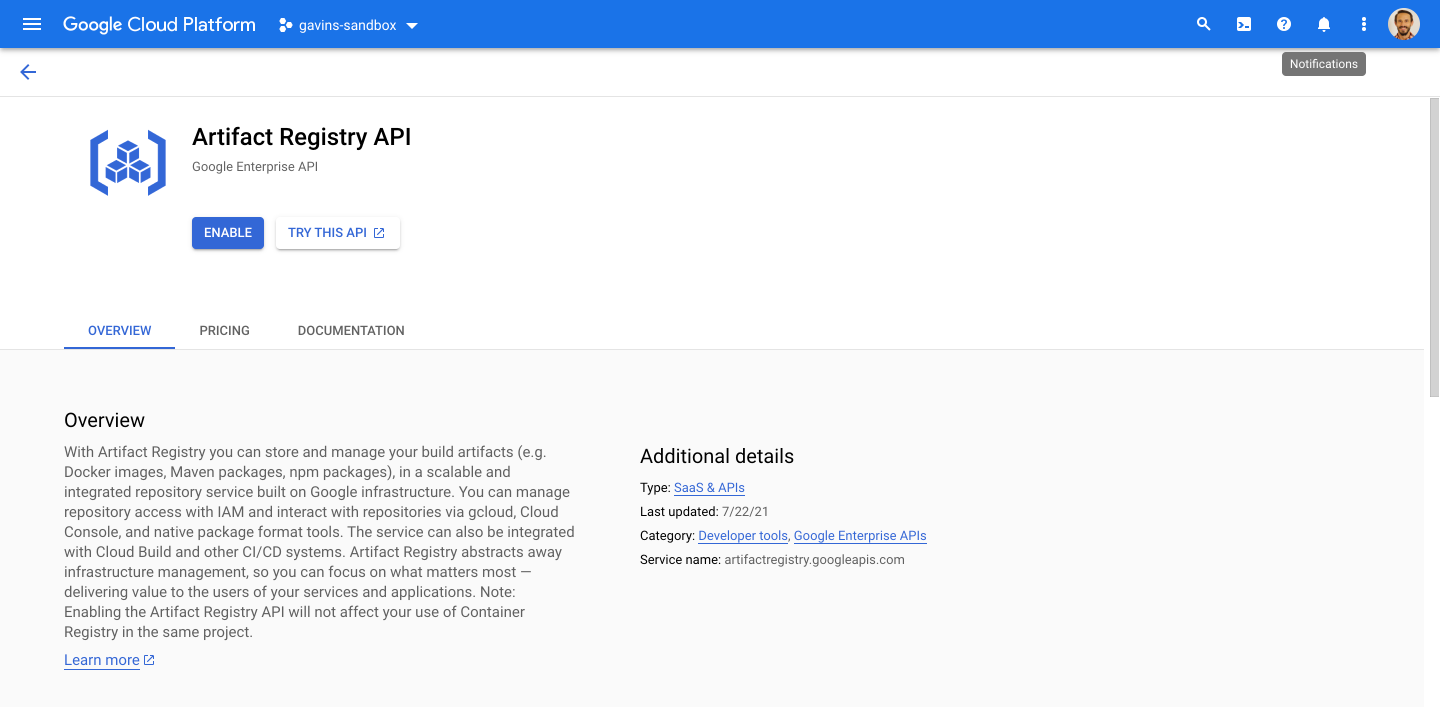
Task: Click the Artifact Registry API logo icon
Action: (127, 161)
